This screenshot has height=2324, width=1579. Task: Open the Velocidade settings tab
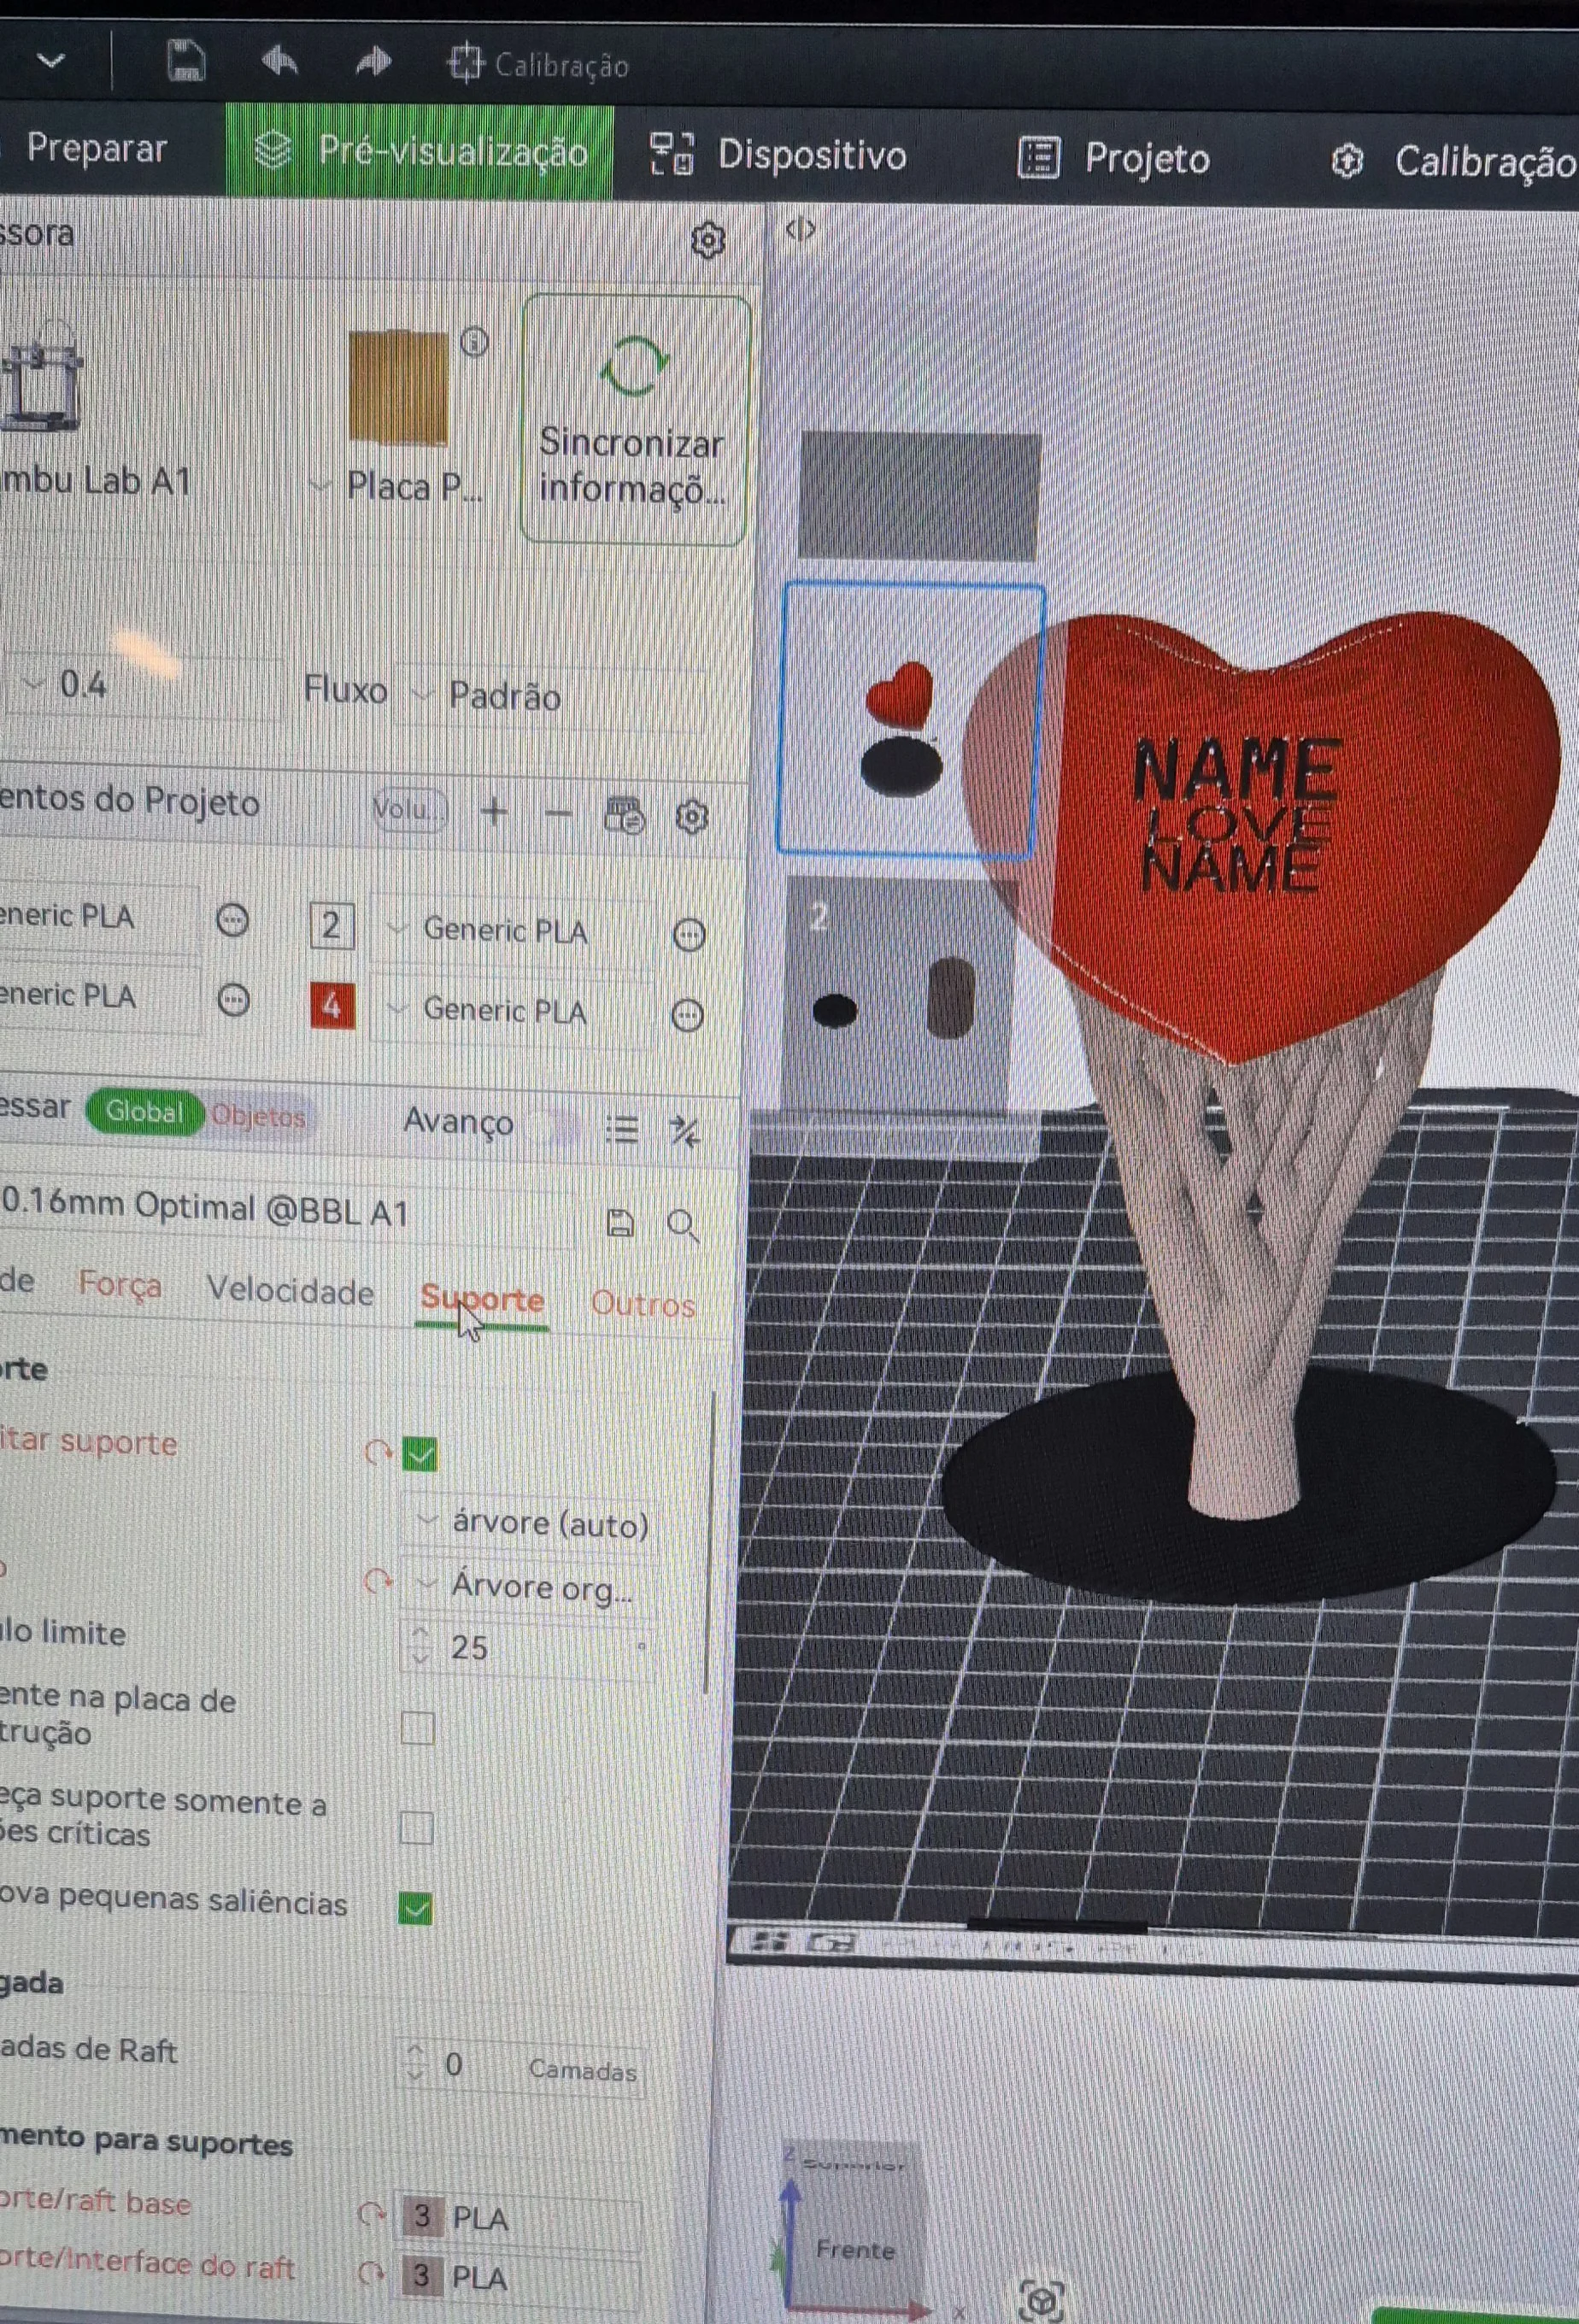pos(290,1290)
